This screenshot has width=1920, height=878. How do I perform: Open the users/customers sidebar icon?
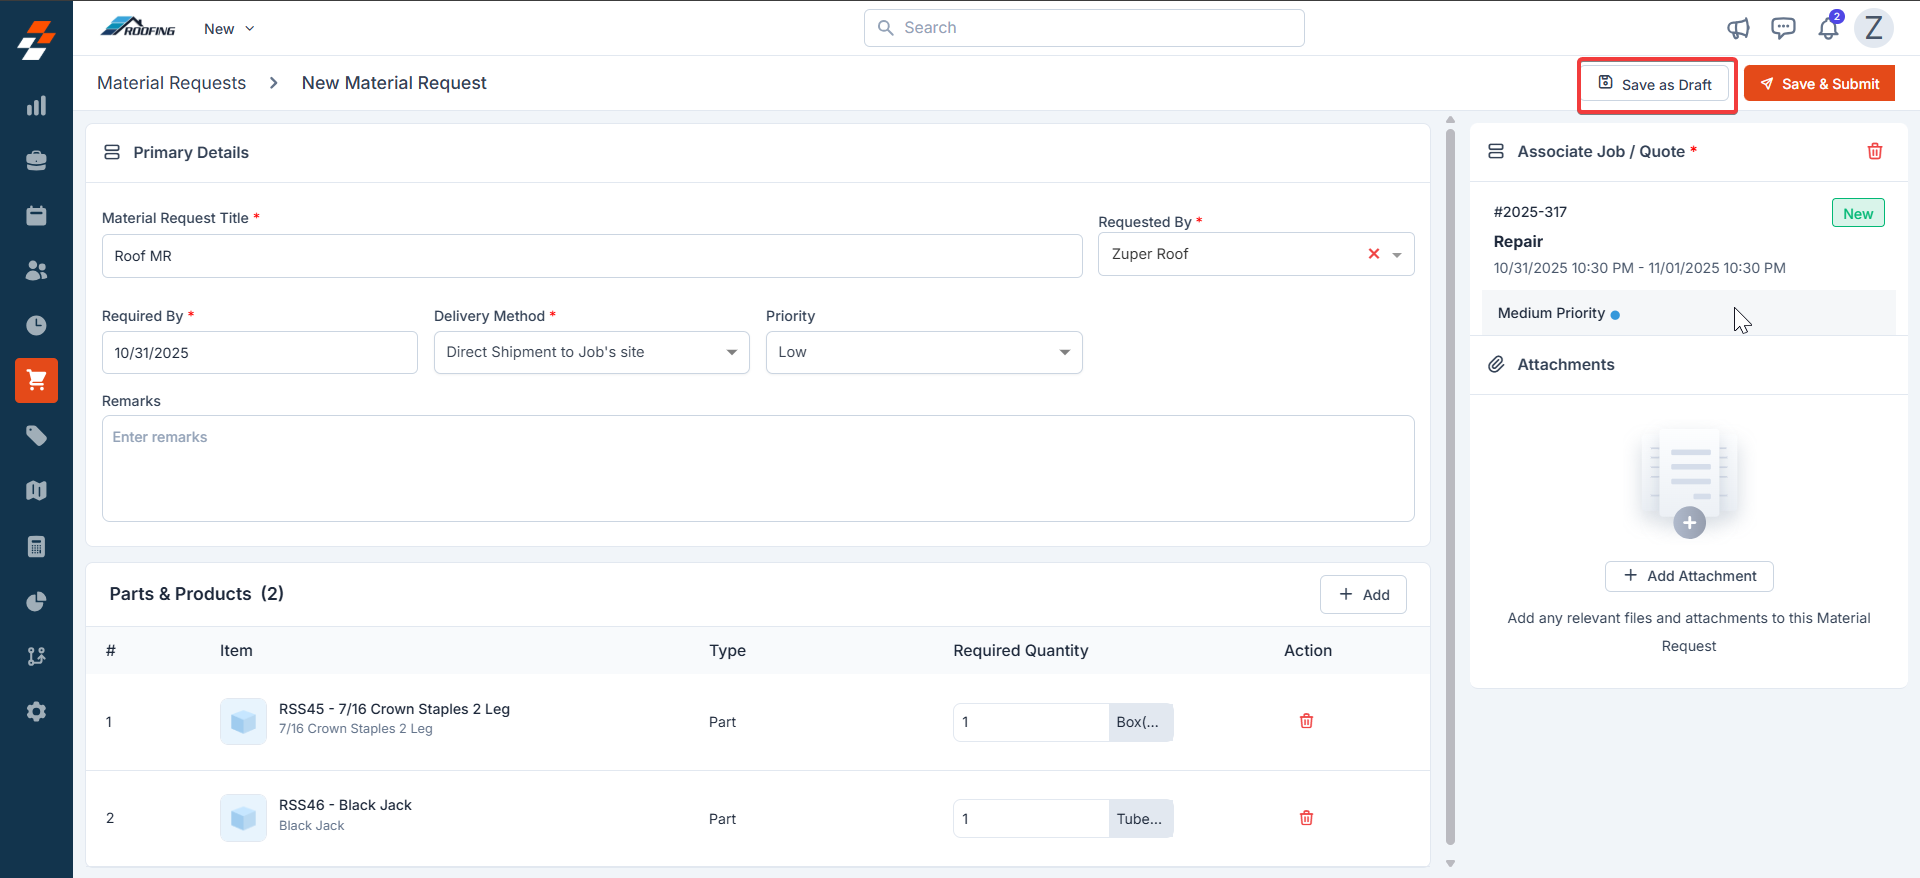pyautogui.click(x=36, y=271)
